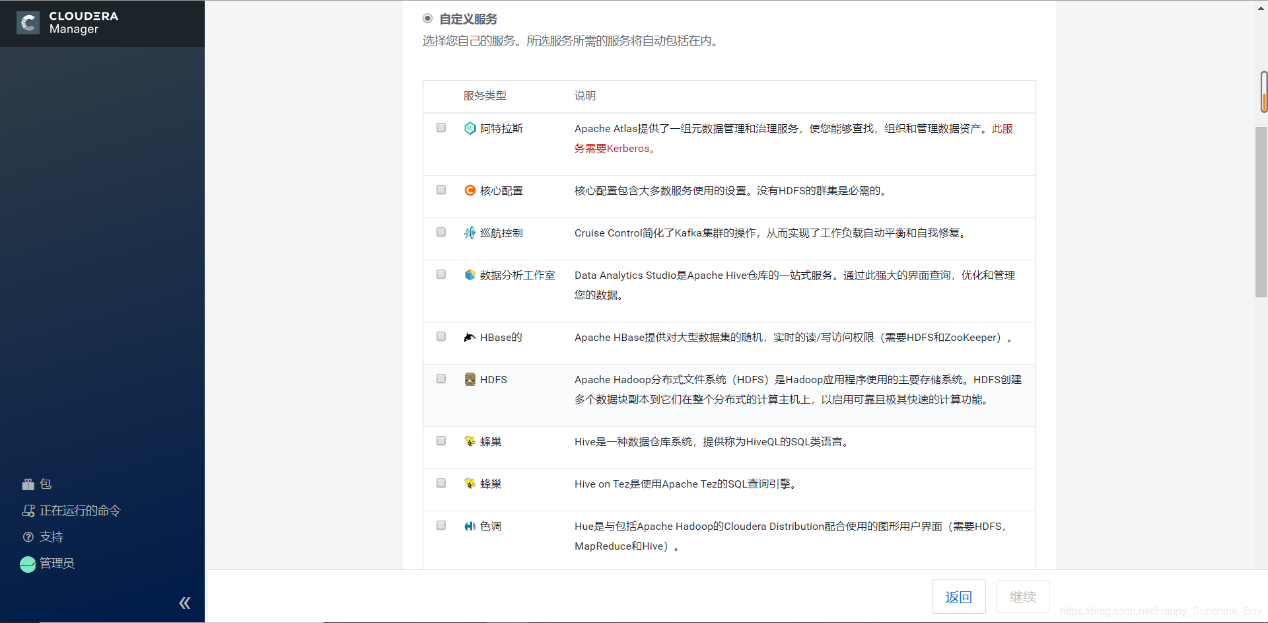The width and height of the screenshot is (1268, 623).
Task: Click the orange 核心配置 service icon
Action: (468, 190)
